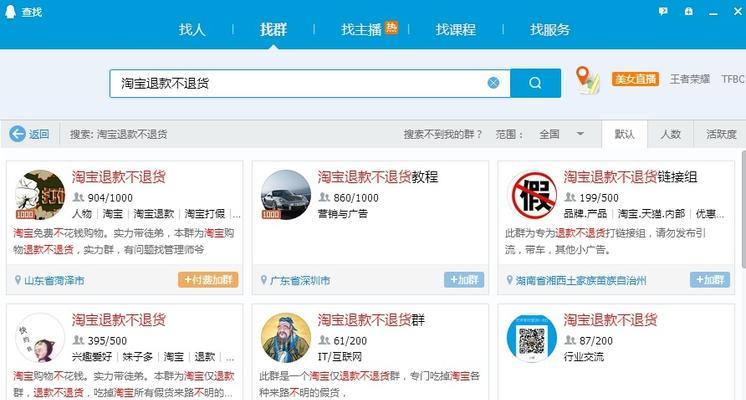Click the title bar skin/bell icon
The image size is (746, 400).
click(x=688, y=11)
